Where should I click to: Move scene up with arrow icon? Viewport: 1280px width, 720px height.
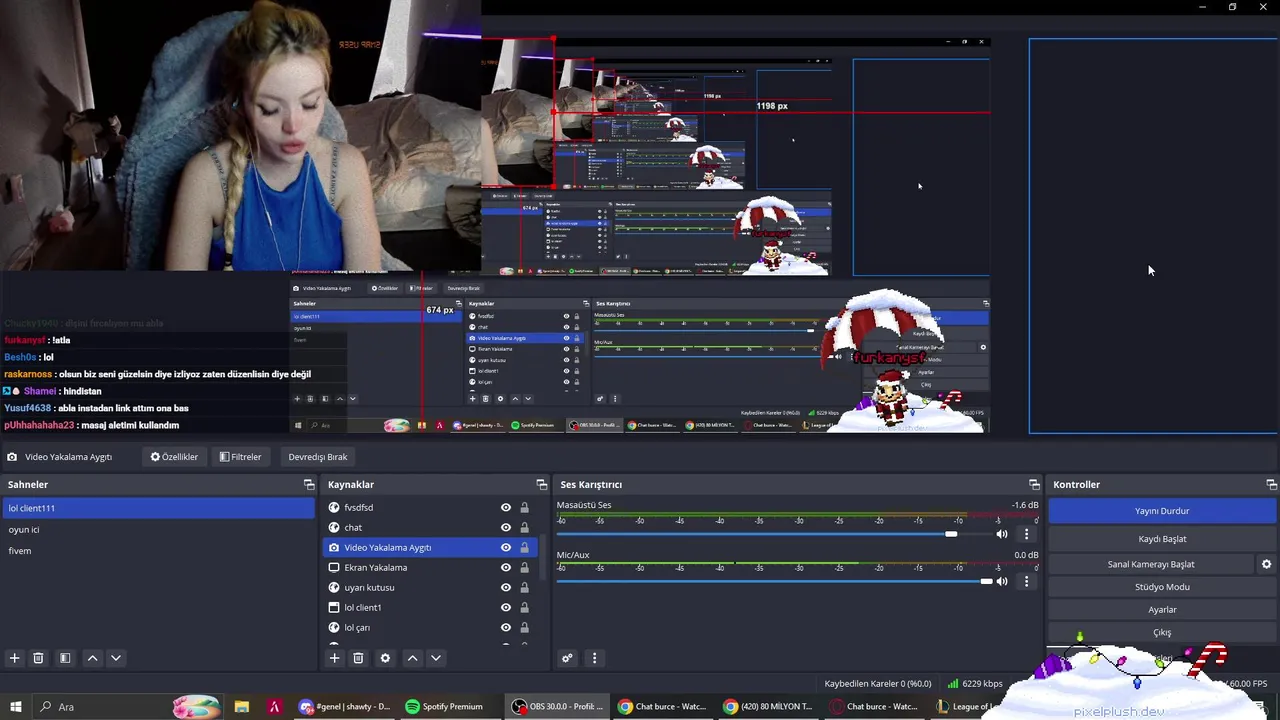(x=92, y=658)
